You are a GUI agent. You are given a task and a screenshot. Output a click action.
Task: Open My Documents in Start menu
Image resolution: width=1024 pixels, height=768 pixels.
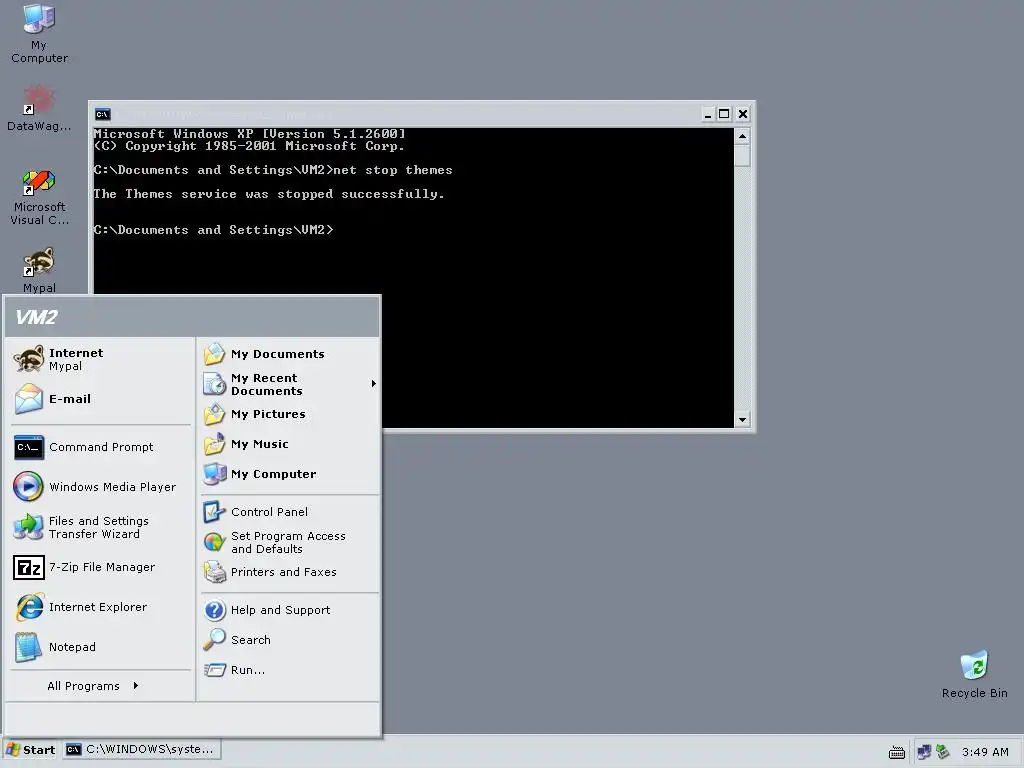click(289, 354)
